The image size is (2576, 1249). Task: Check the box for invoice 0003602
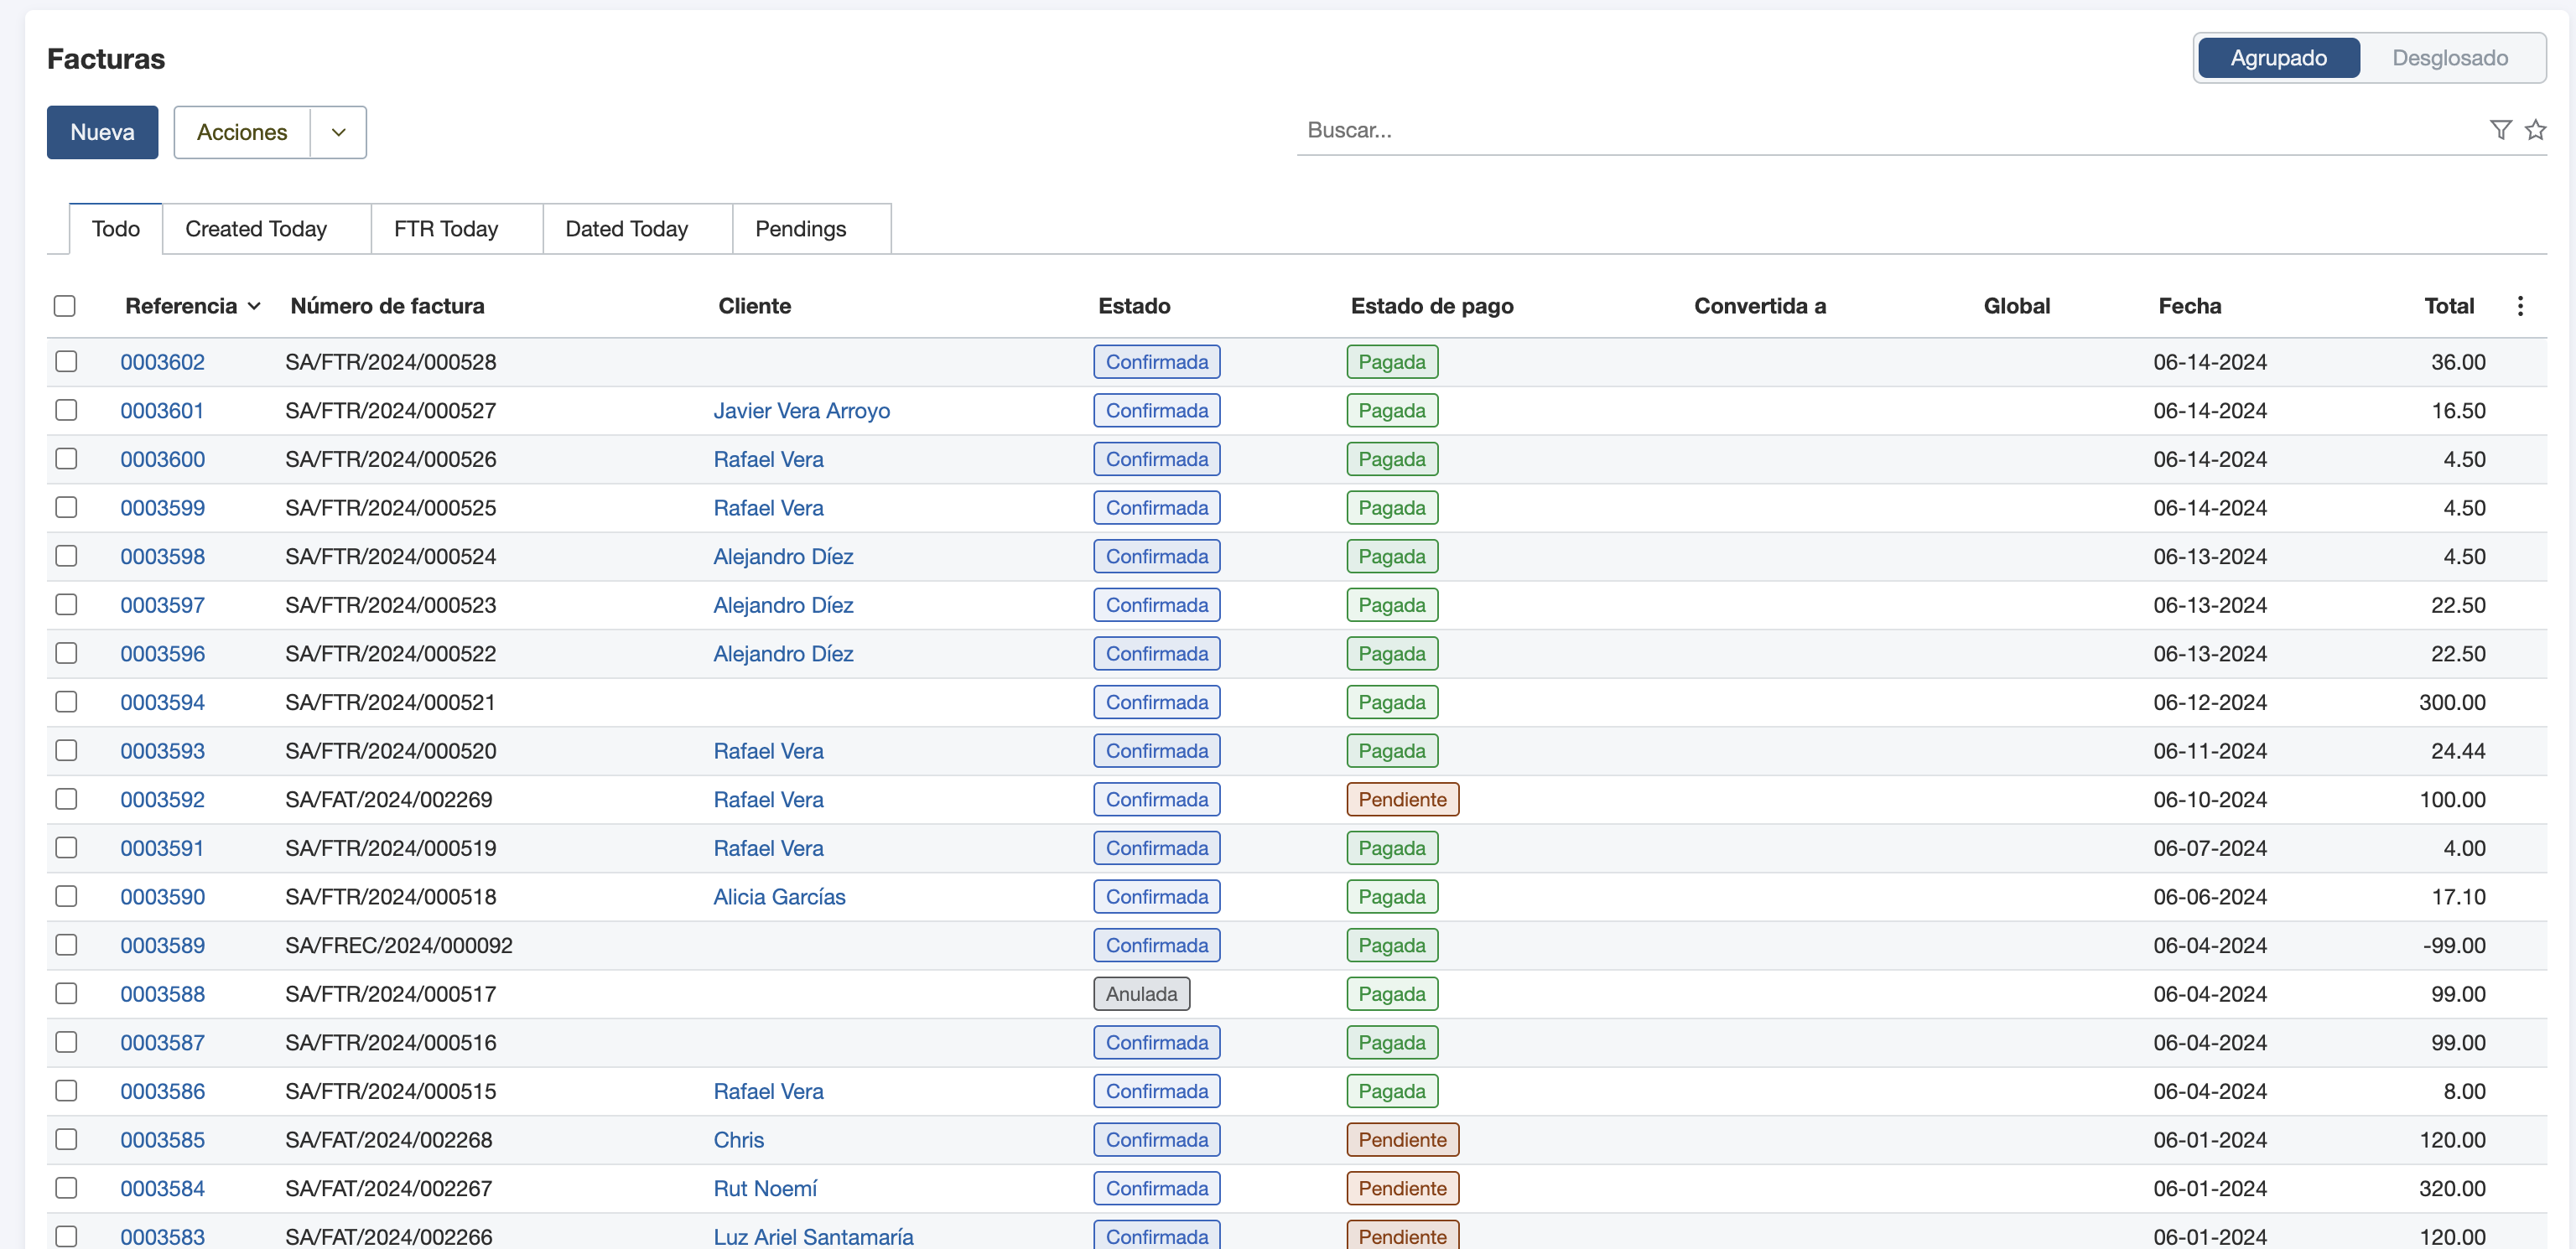66,361
